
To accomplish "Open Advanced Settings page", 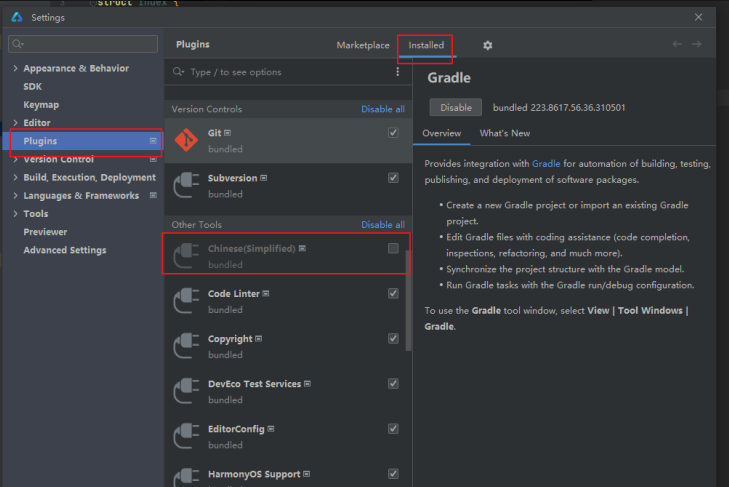I will click(65, 250).
